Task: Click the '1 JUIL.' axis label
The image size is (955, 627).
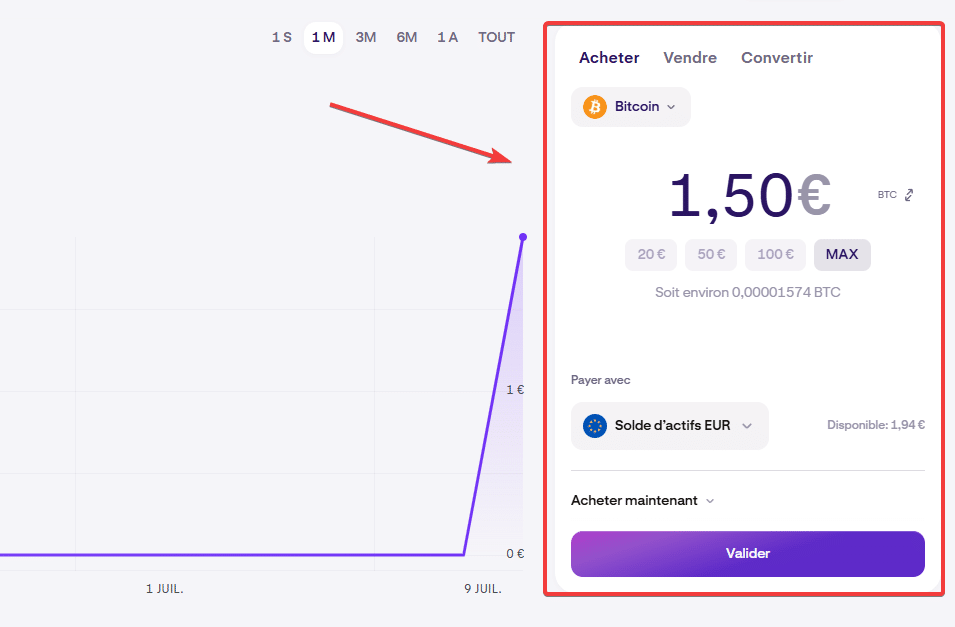Action: click(x=164, y=589)
